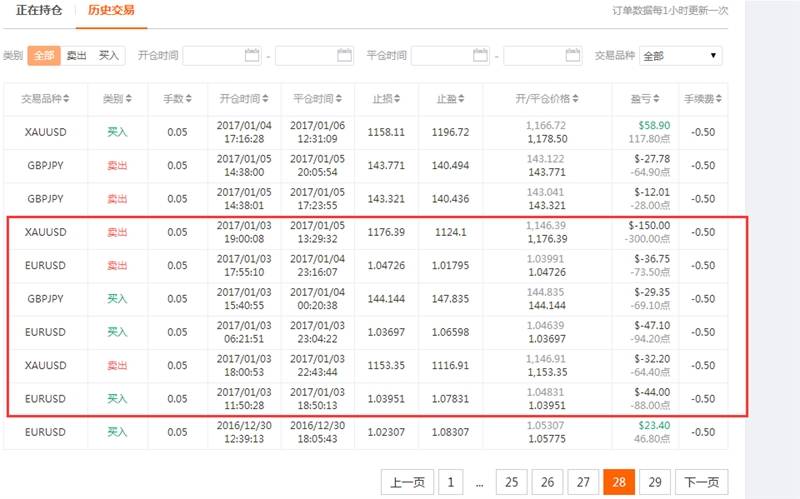Screen dimensions: 800x499
Task: Click open time 2017/01/04 17:16:28
Action: [244, 132]
